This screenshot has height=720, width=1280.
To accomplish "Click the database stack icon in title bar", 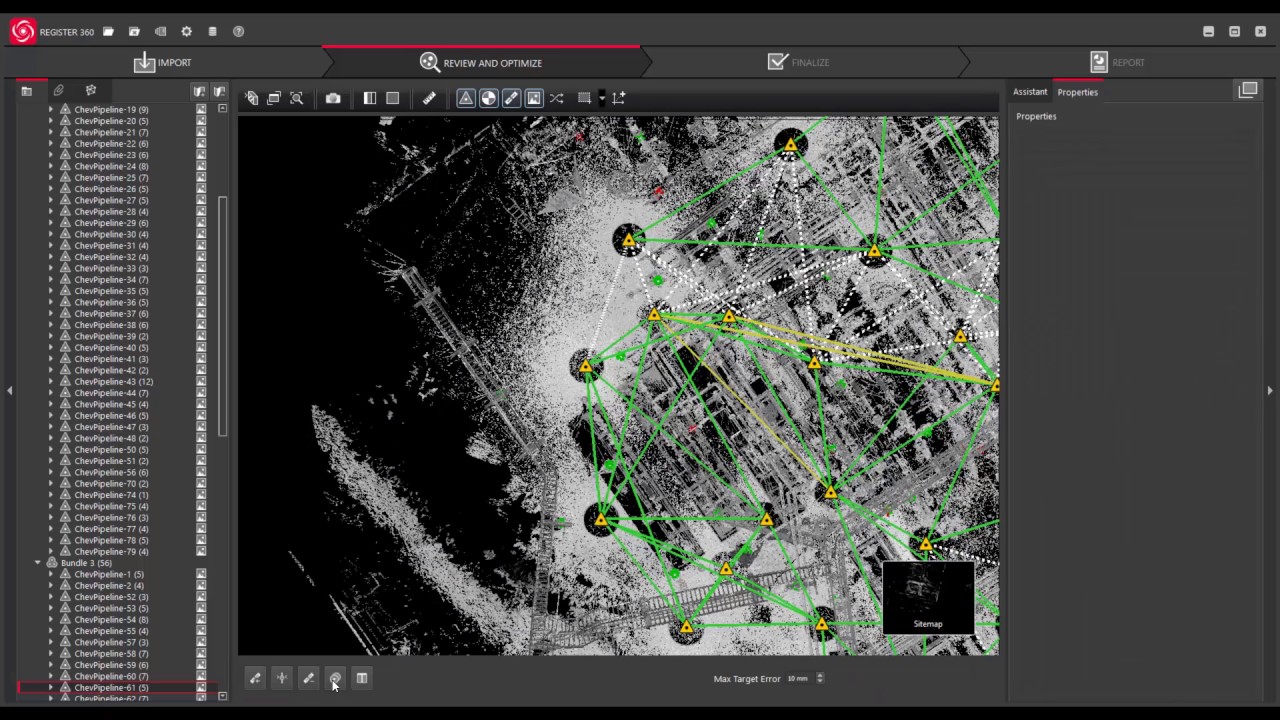I will click(212, 32).
